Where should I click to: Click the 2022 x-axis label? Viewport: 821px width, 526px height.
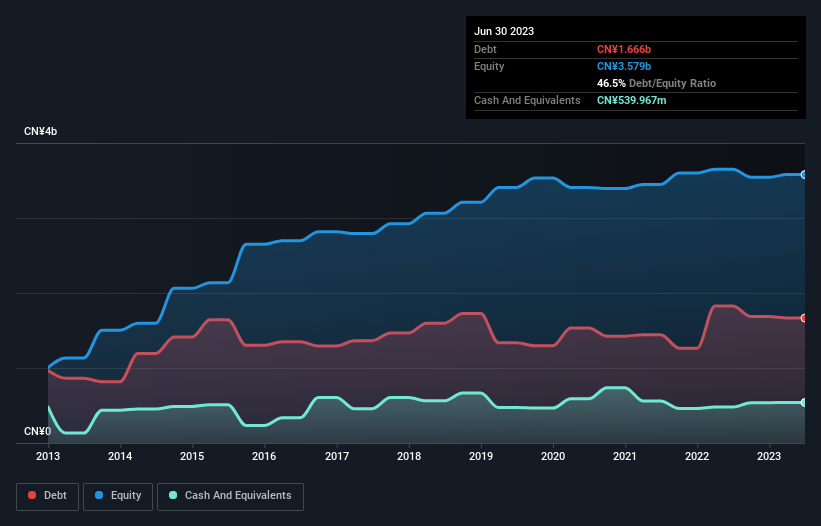pyautogui.click(x=697, y=456)
